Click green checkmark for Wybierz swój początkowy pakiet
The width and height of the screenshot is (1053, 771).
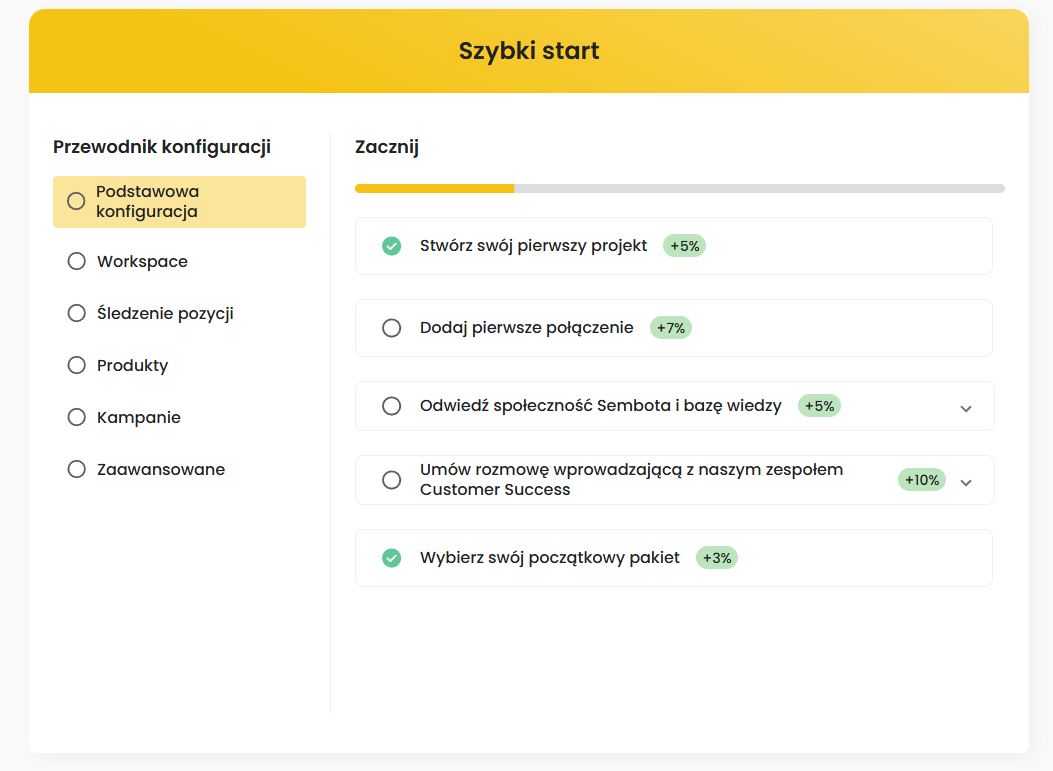pos(392,557)
